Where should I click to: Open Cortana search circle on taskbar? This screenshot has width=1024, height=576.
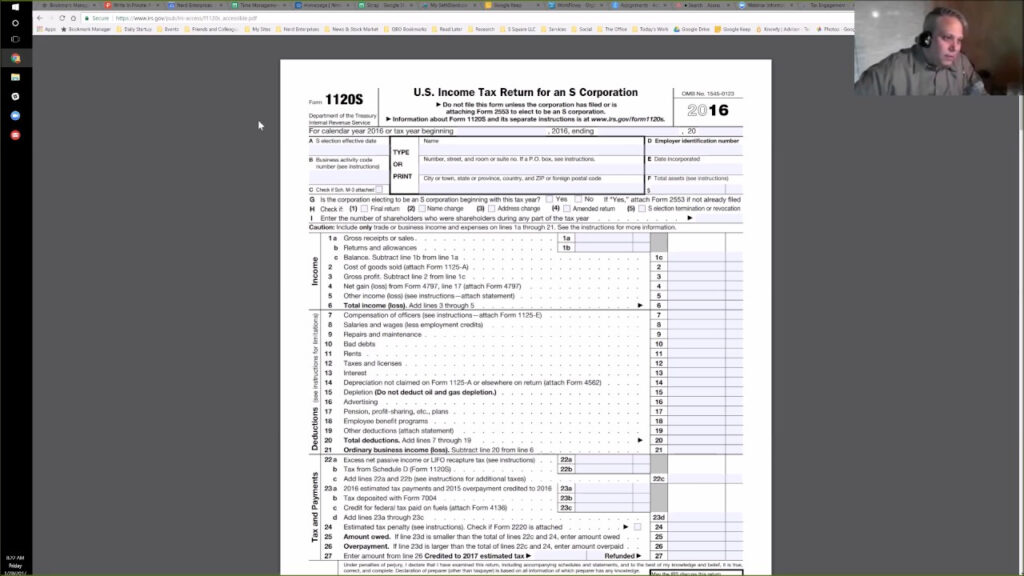[16, 23]
